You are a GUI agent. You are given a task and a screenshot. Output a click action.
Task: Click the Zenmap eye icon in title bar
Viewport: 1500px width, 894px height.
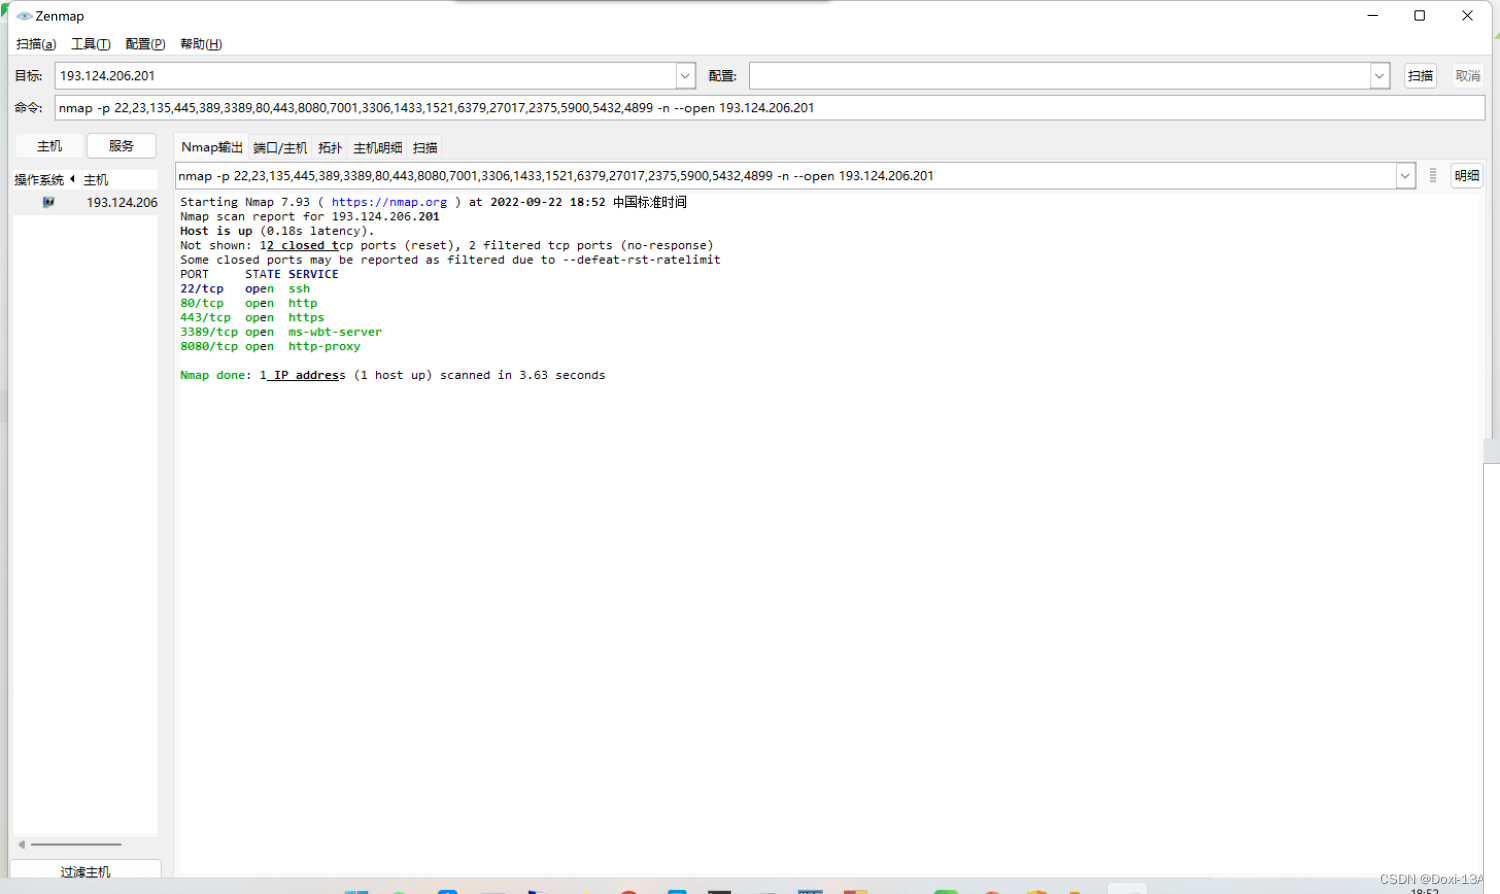pyautogui.click(x=24, y=16)
